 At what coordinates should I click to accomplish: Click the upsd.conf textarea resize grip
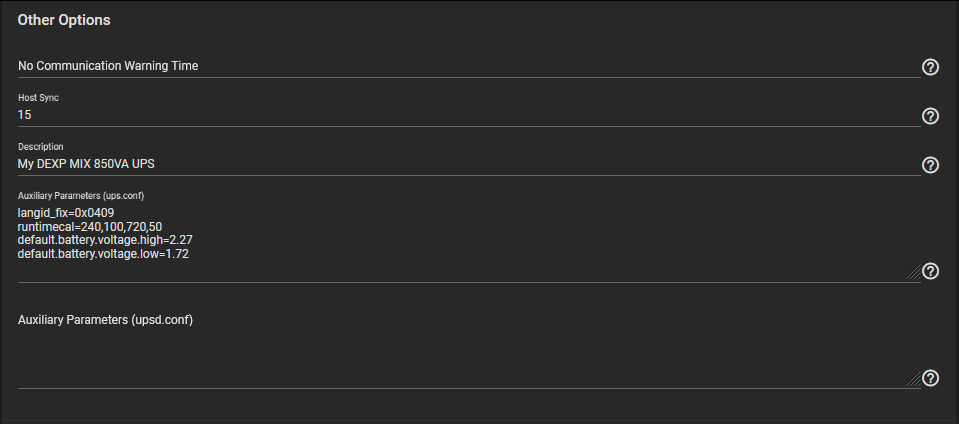pyautogui.click(x=913, y=379)
